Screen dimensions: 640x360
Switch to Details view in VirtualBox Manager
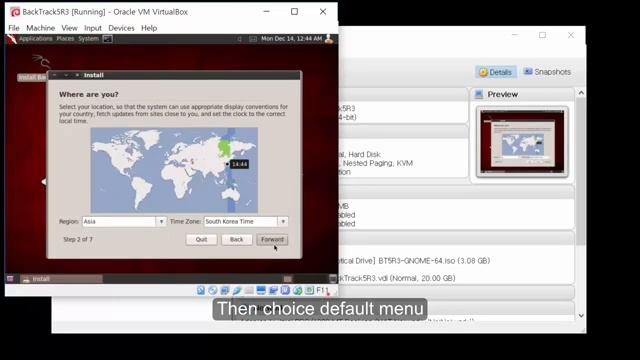(496, 72)
